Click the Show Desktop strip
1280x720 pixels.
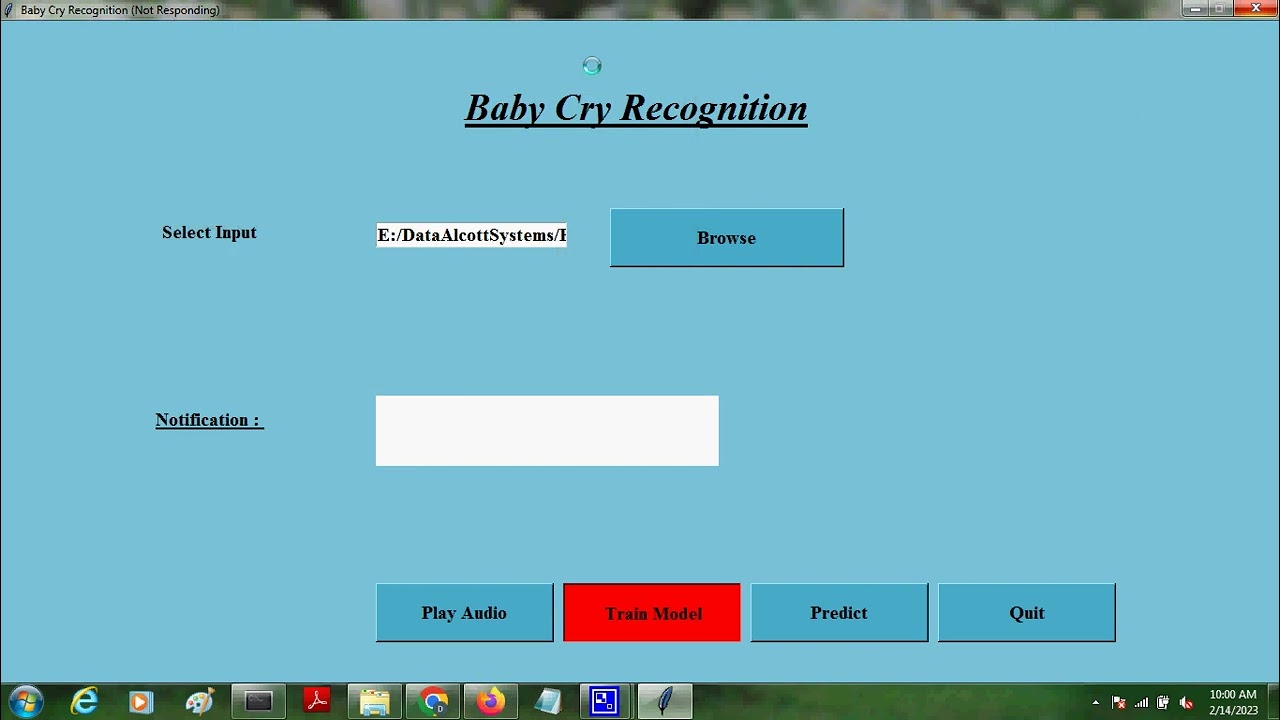coord(1273,702)
